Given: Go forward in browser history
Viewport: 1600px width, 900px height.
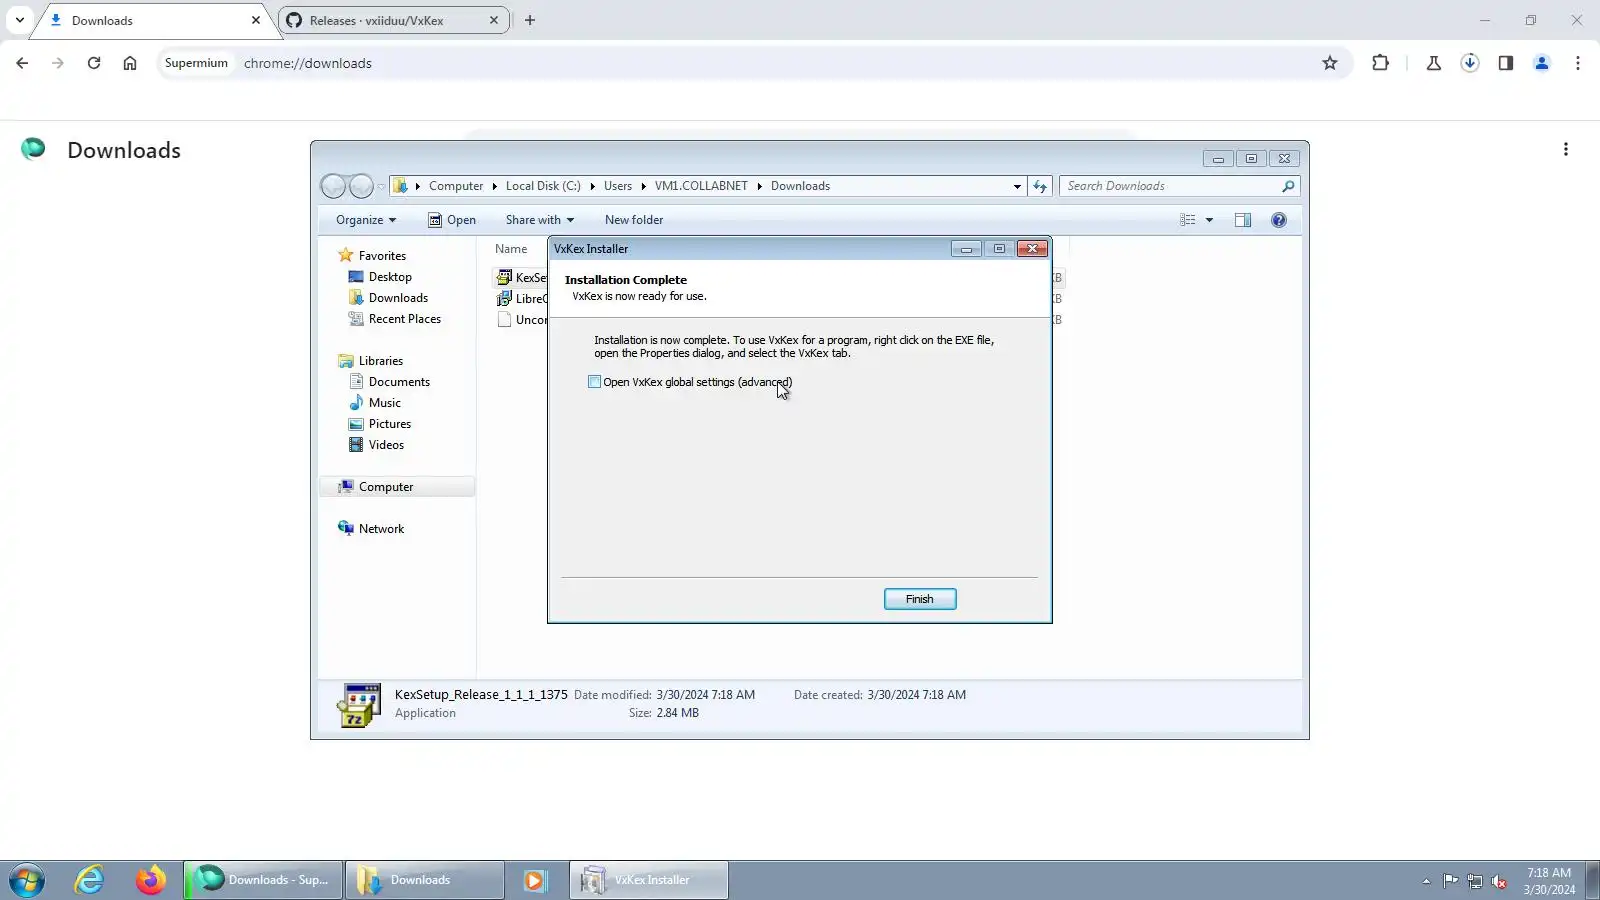Looking at the screenshot, I should (58, 63).
